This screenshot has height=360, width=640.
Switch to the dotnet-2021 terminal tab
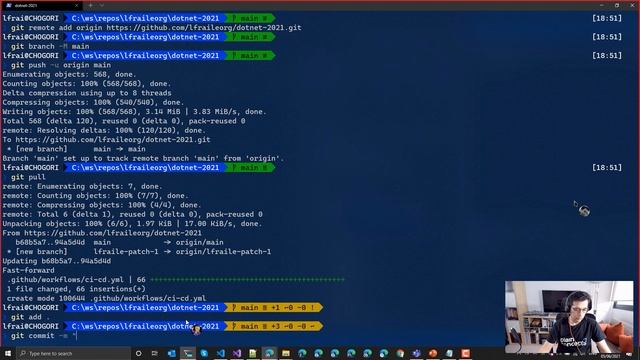(x=41, y=5)
